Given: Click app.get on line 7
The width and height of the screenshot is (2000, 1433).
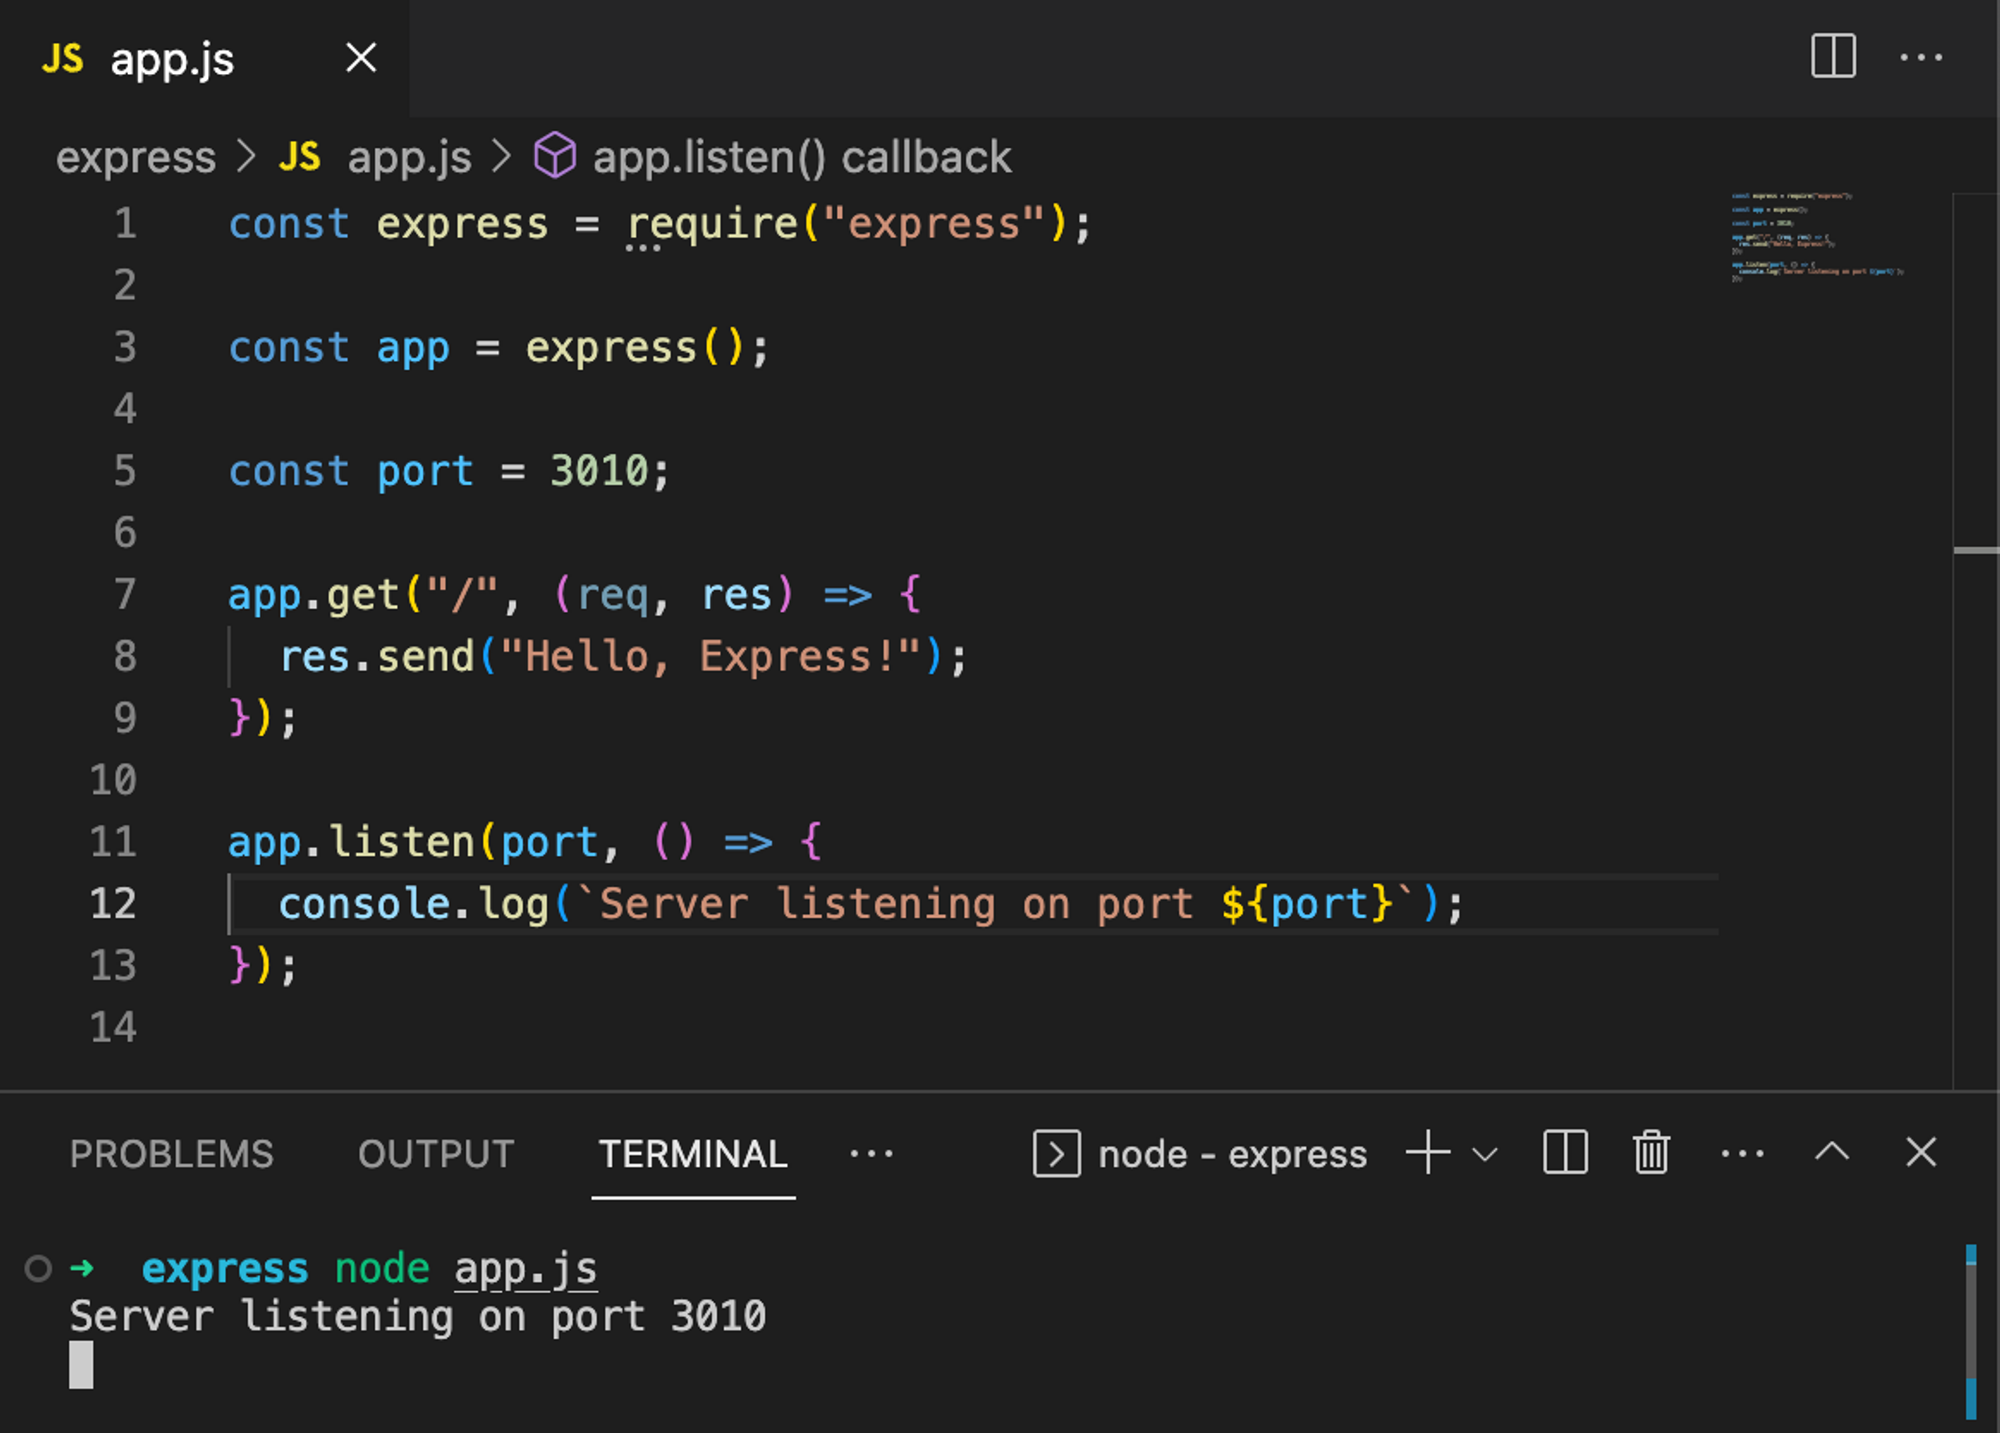Looking at the screenshot, I should [x=314, y=595].
